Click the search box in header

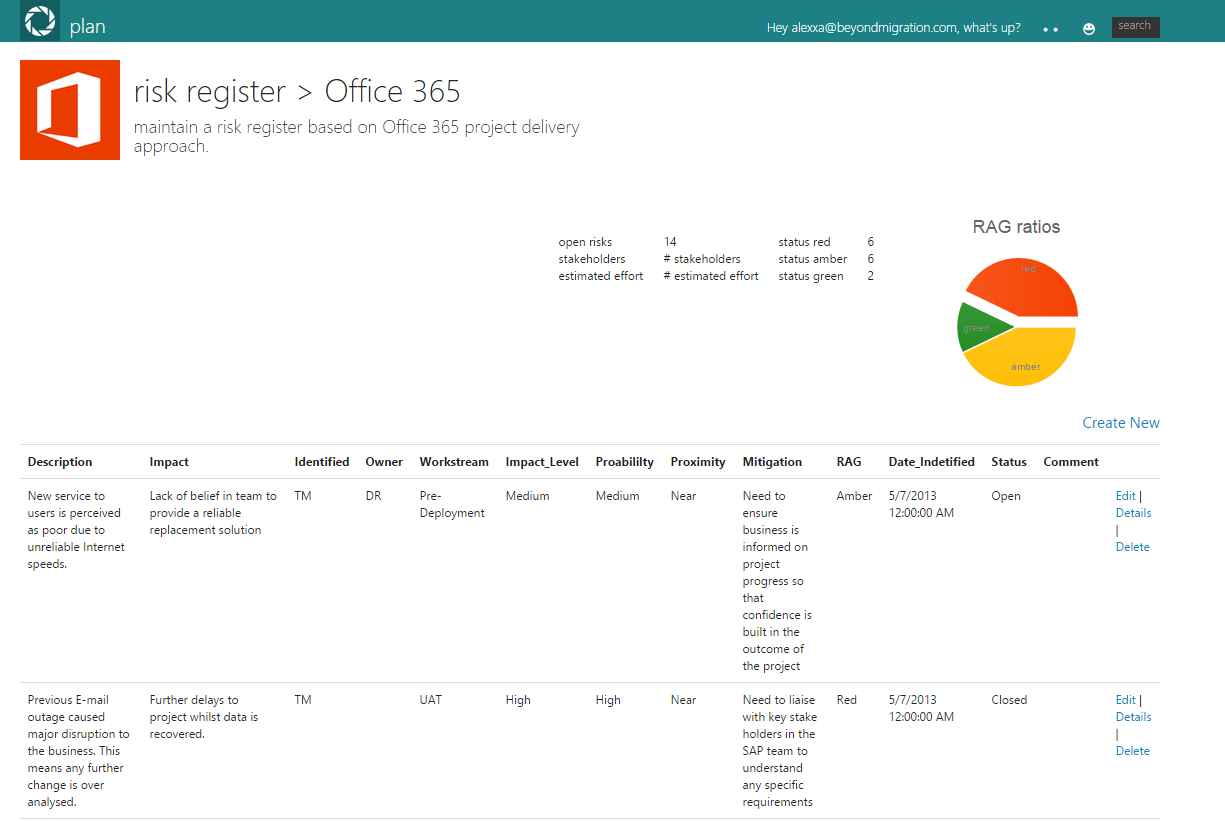[1135, 27]
